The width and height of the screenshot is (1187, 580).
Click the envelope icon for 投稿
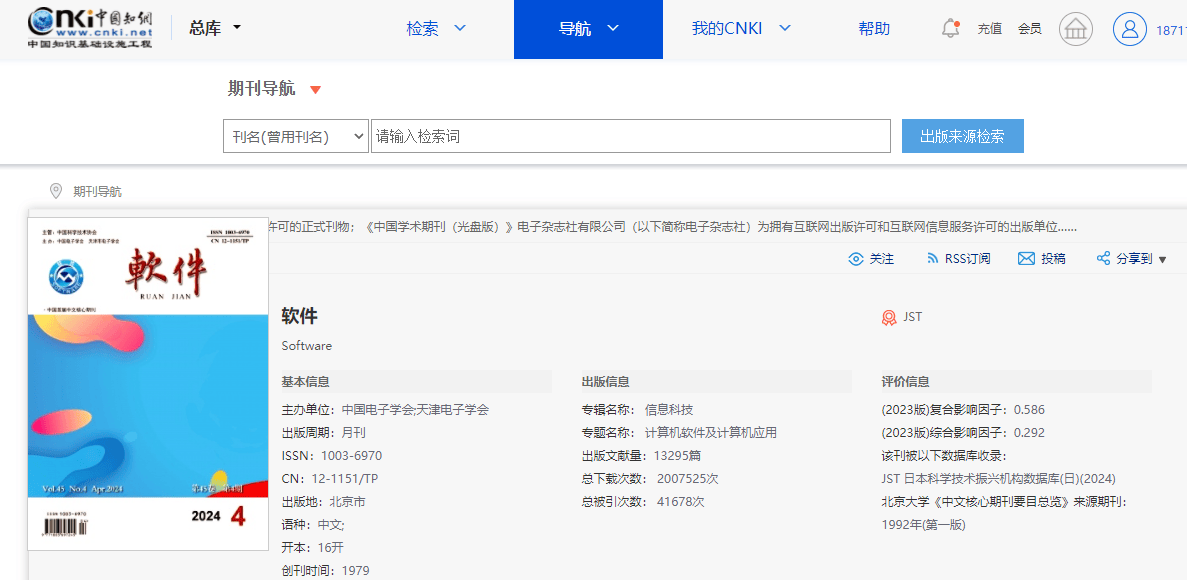pyautogui.click(x=1026, y=259)
